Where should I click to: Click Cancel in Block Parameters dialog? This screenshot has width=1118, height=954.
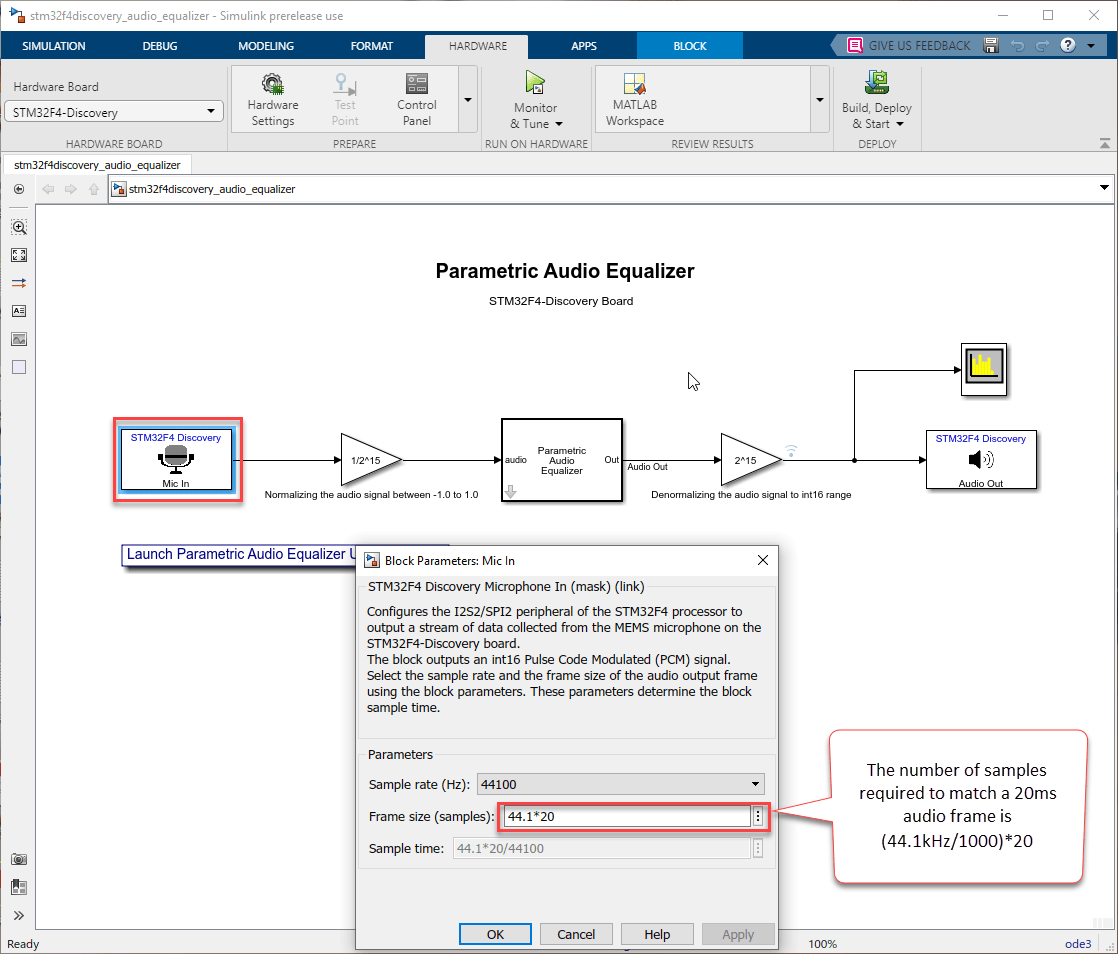[576, 934]
